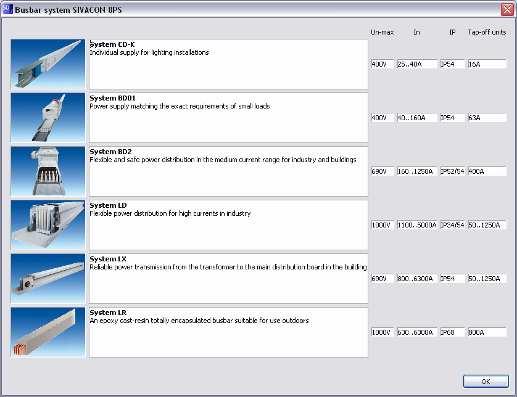Click the System CD-K description box
Image resolution: width=517 pixels, height=397 pixels.
click(x=228, y=65)
